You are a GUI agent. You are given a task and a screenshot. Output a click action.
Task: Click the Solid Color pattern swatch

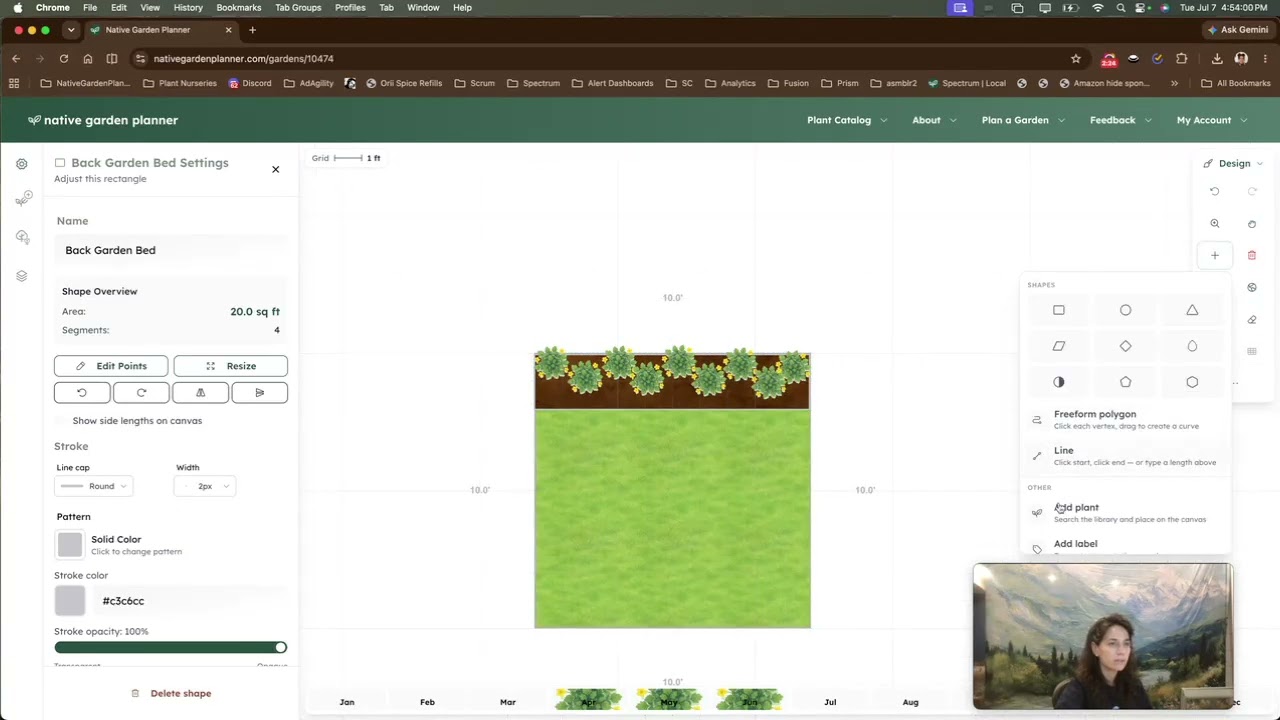point(70,544)
